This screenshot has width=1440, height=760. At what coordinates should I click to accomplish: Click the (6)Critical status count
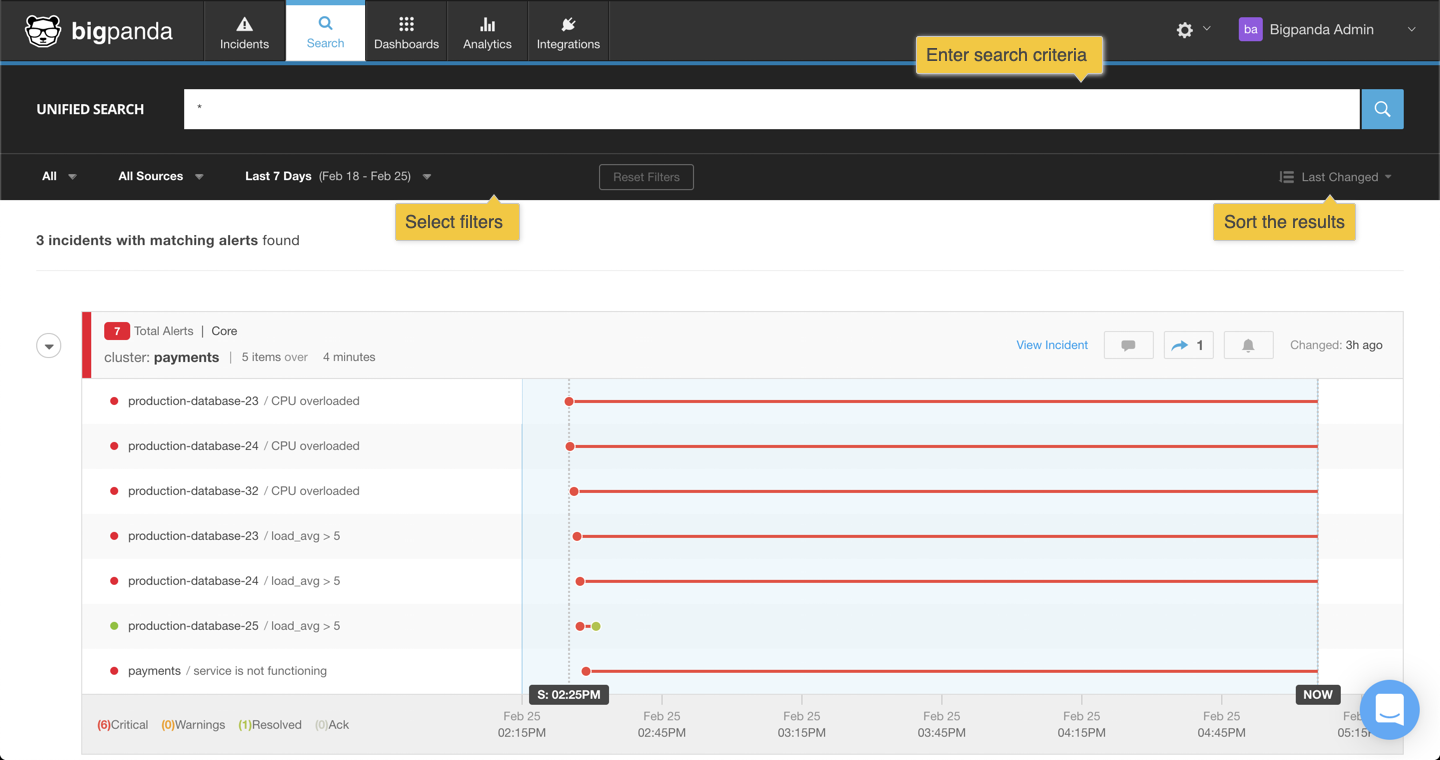tap(122, 725)
